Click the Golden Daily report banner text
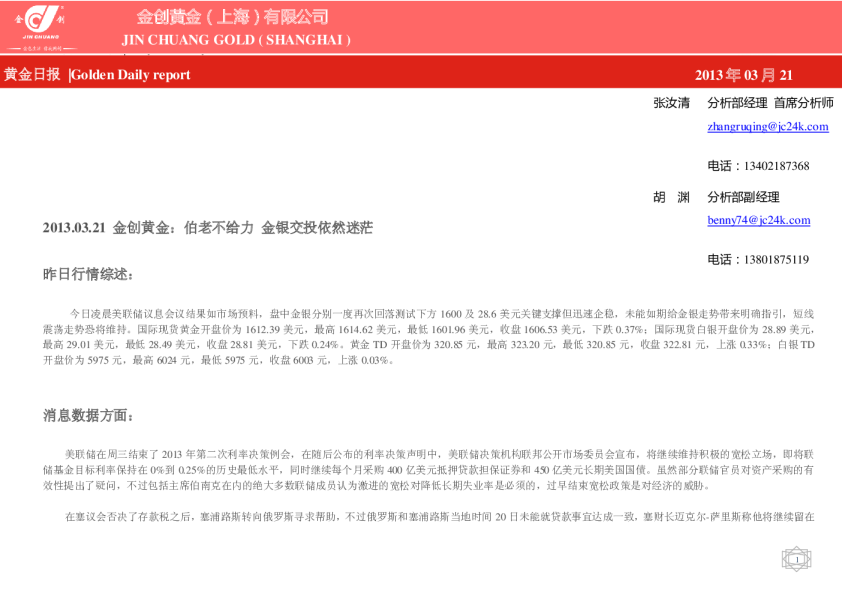This screenshot has width=842, height=596. point(131,75)
